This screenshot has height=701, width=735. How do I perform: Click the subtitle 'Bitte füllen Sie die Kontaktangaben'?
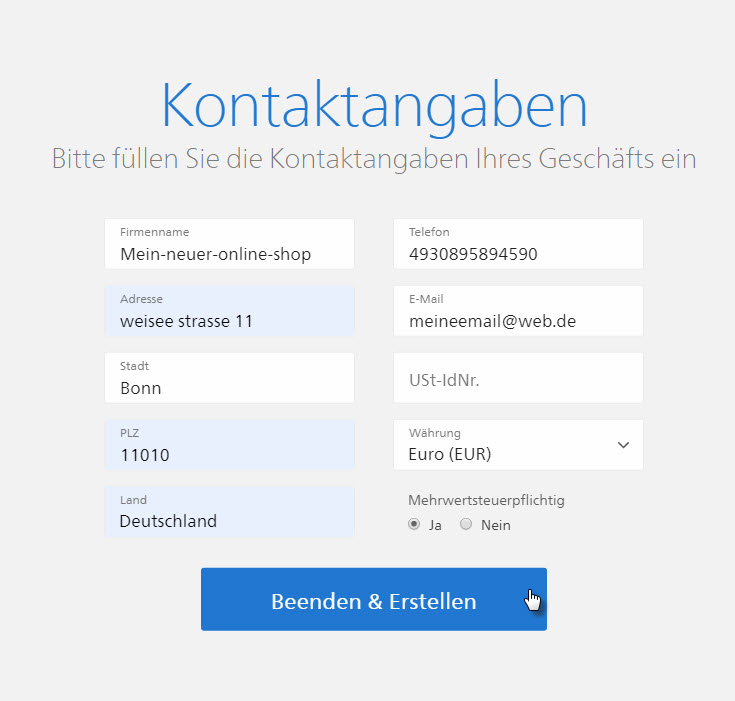(373, 159)
